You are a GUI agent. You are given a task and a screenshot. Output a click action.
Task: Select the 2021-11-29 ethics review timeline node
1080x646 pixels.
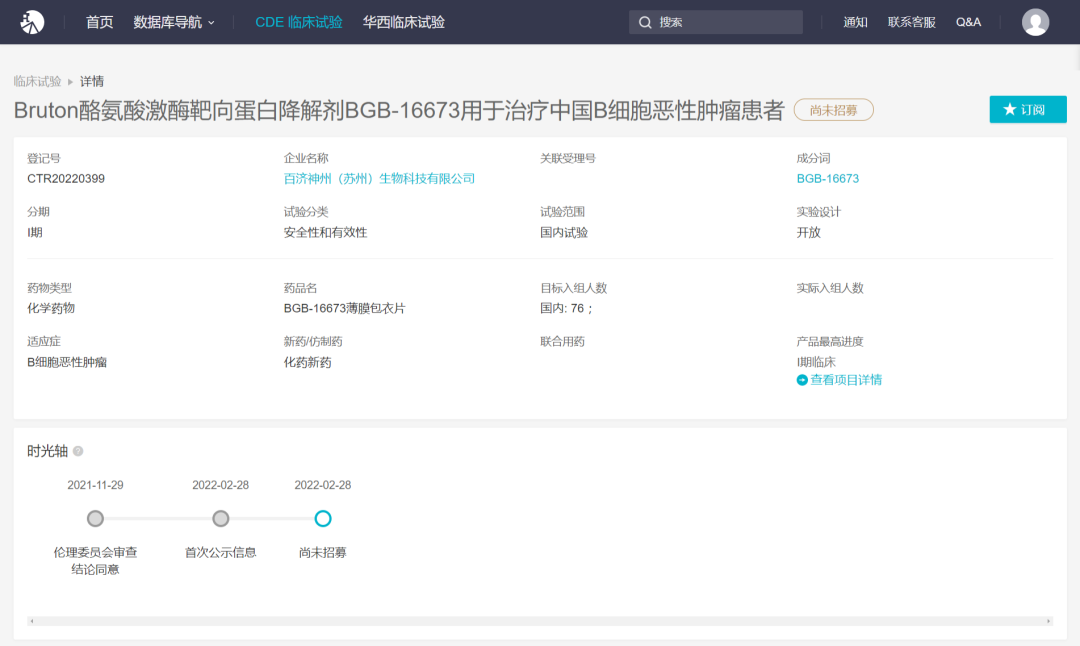[95, 519]
